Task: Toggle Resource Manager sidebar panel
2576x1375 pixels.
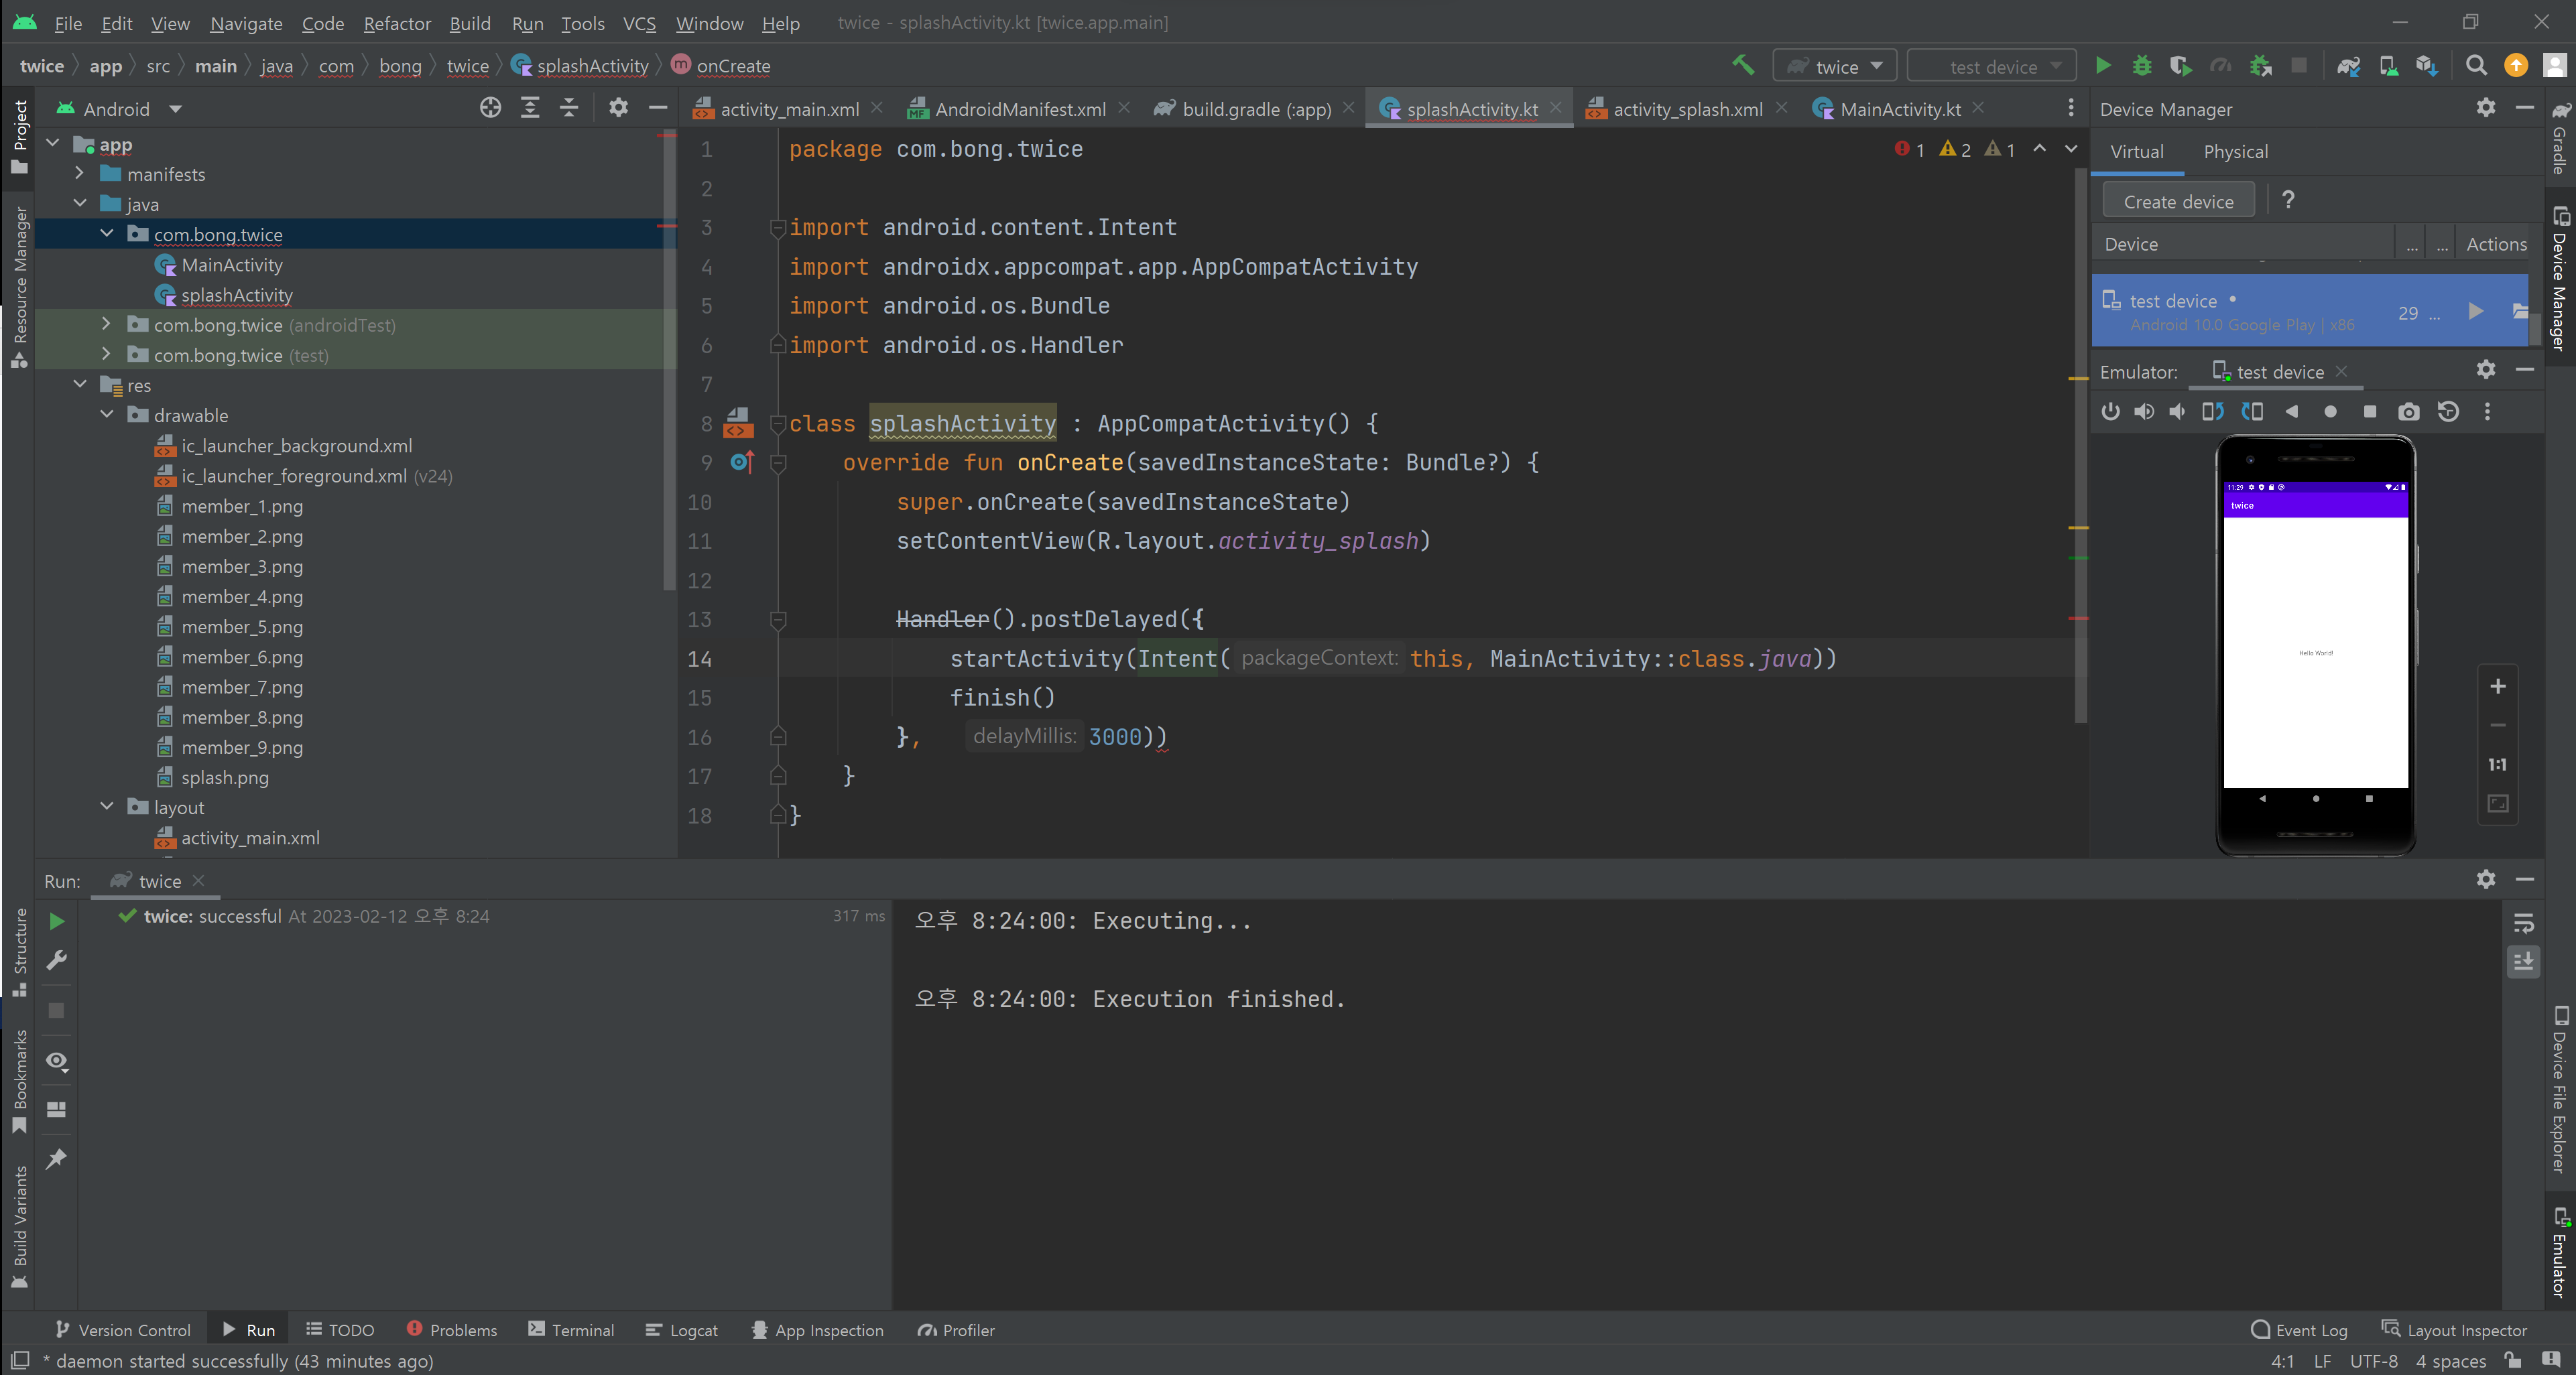Action: coord(19,287)
